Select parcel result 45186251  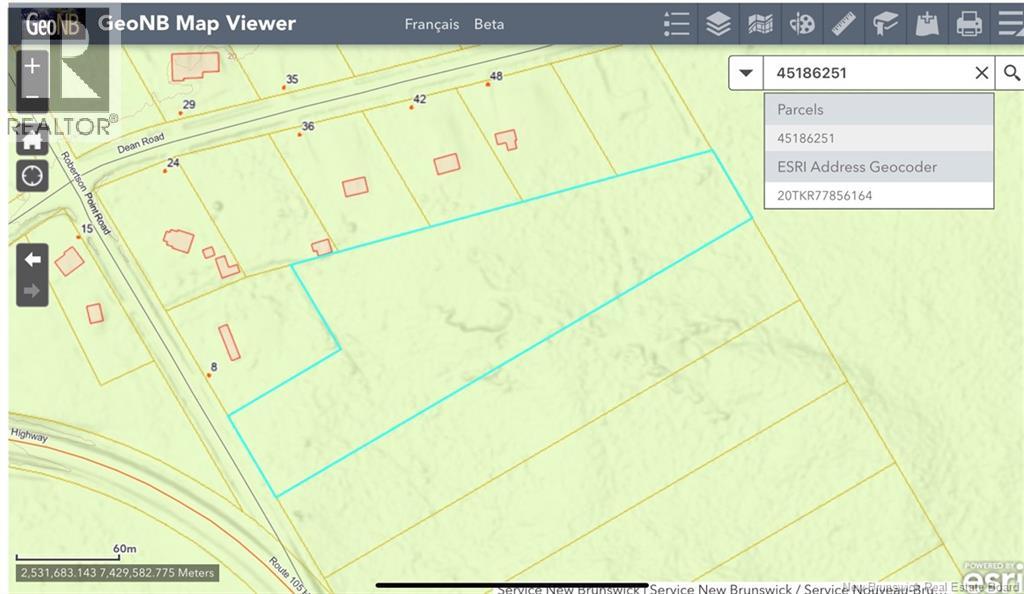click(x=806, y=138)
